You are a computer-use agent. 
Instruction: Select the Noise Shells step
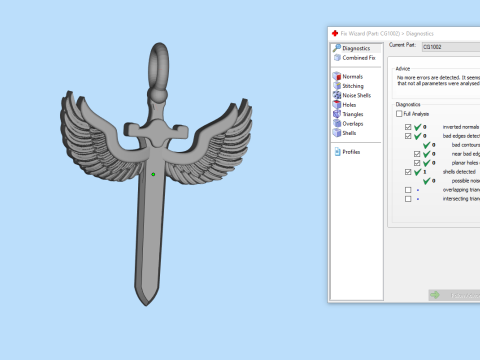tap(352, 95)
